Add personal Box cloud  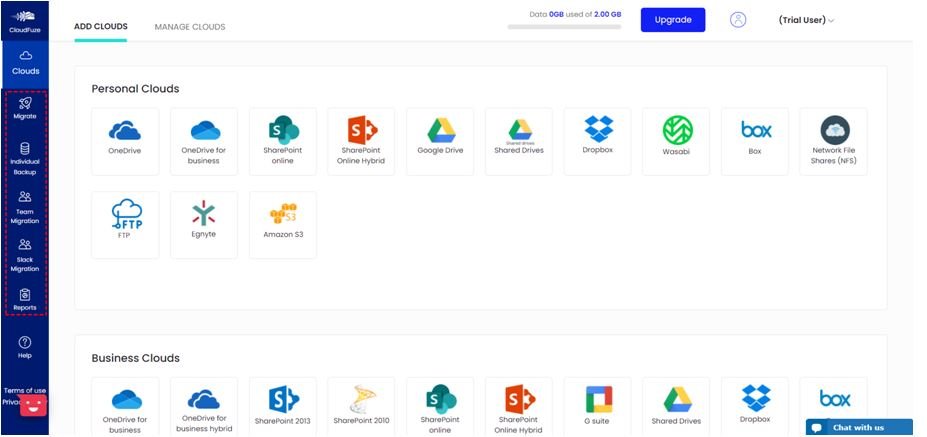754,141
